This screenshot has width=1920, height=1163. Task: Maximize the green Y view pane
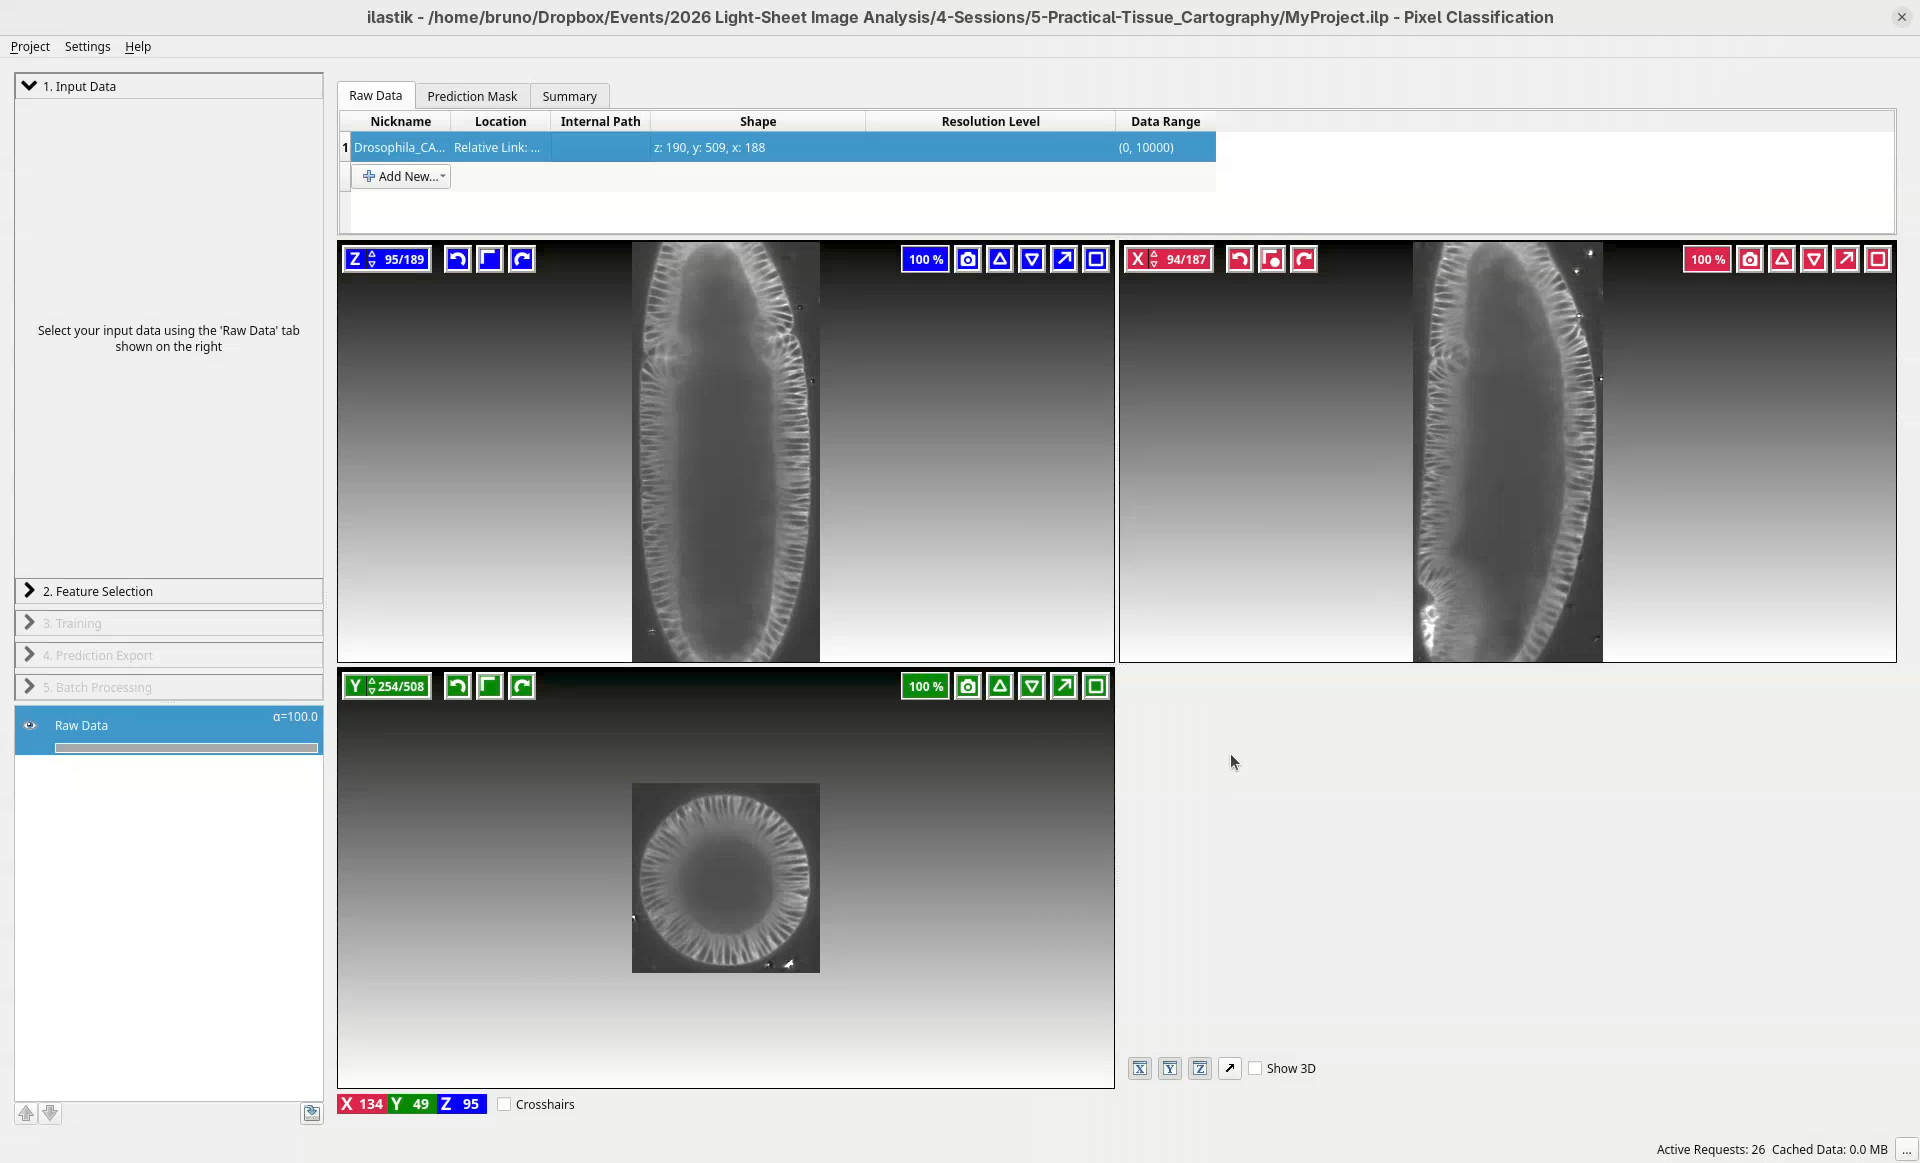[1096, 686]
